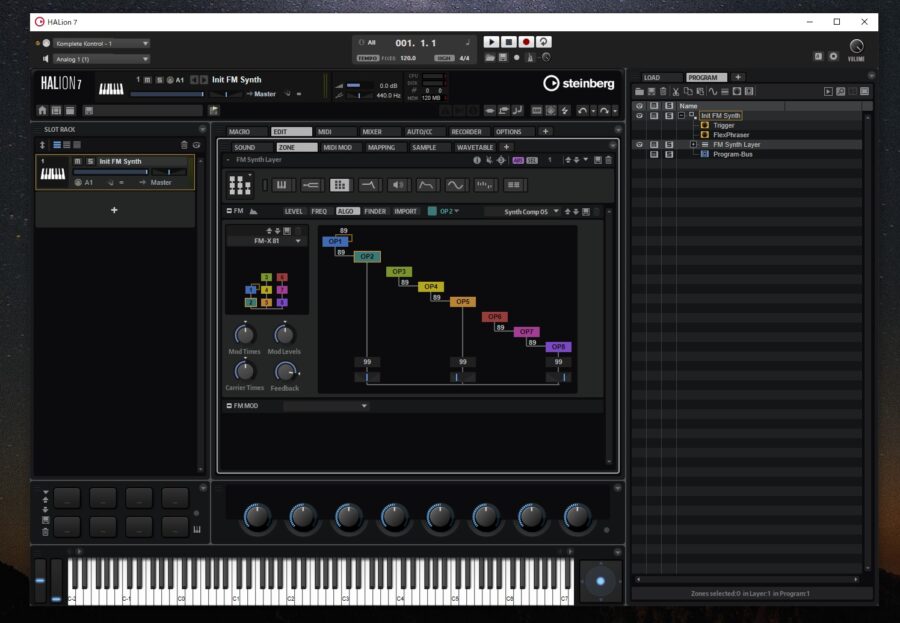Show the step modulator section icon
The image size is (900, 623).
(x=484, y=185)
